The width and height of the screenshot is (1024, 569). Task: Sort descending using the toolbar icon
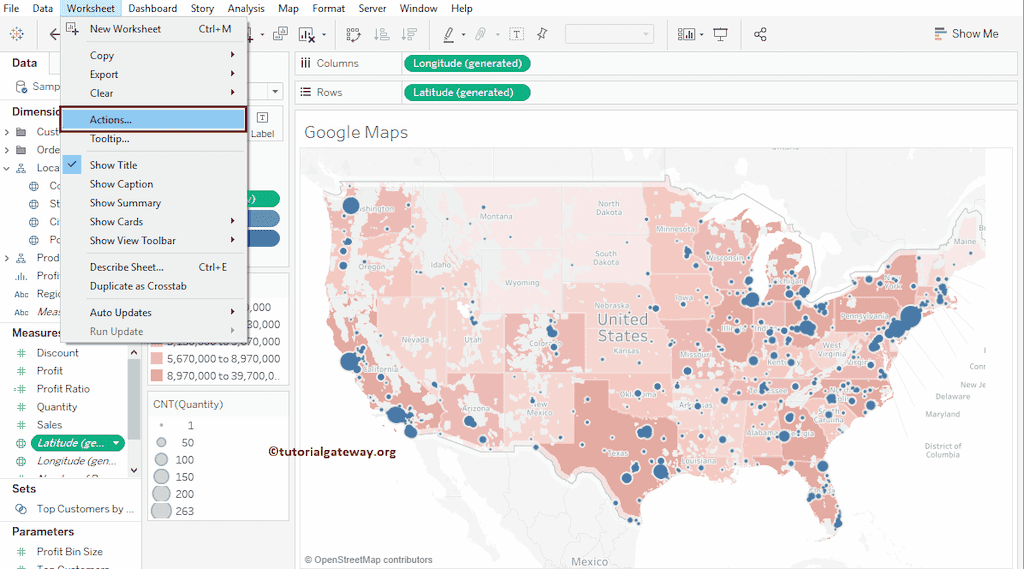[408, 34]
